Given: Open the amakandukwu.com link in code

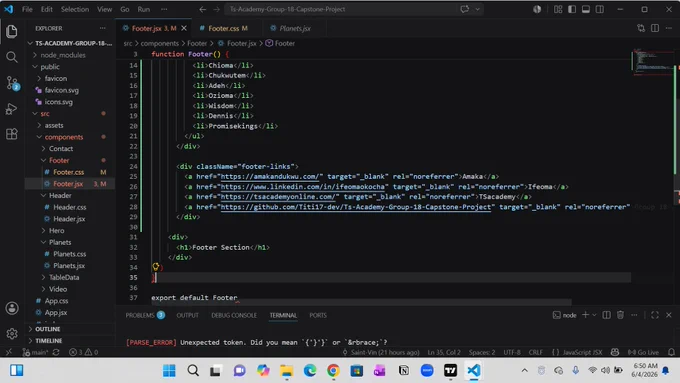Looking at the screenshot, I should click(270, 177).
